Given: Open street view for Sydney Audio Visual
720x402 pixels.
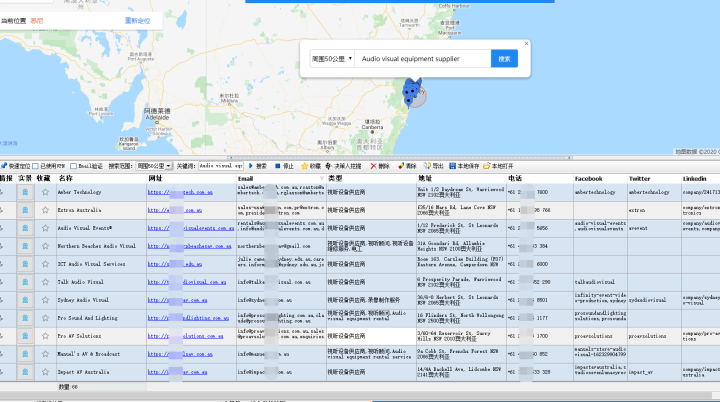Looking at the screenshot, I should click(25, 300).
